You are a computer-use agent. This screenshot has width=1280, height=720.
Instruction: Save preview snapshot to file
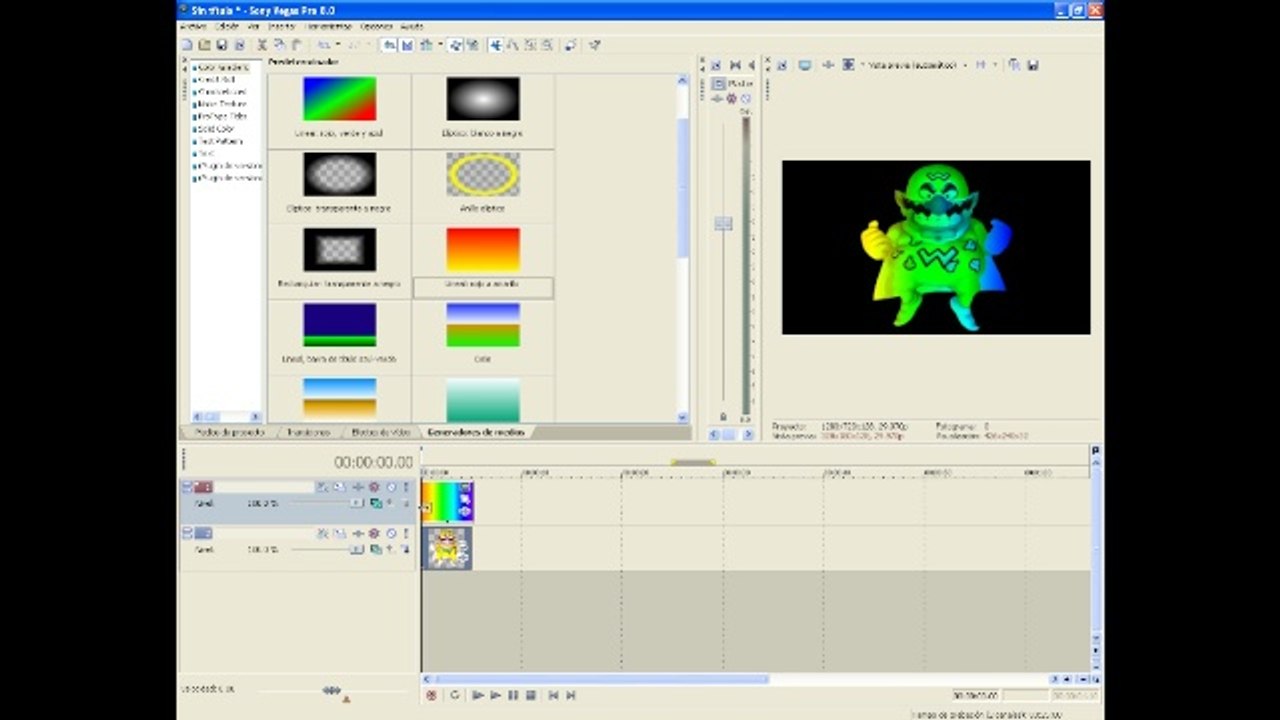point(1032,65)
